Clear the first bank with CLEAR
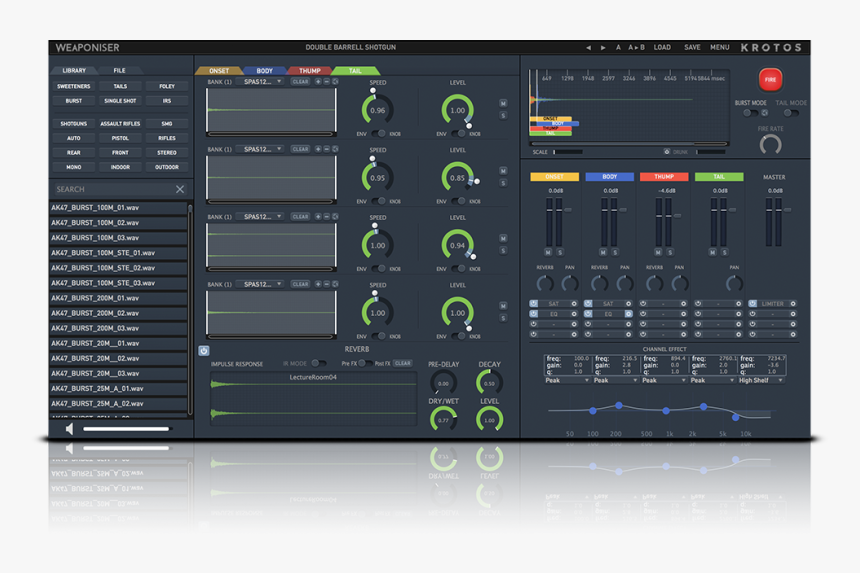The height and width of the screenshot is (573, 860). (301, 82)
